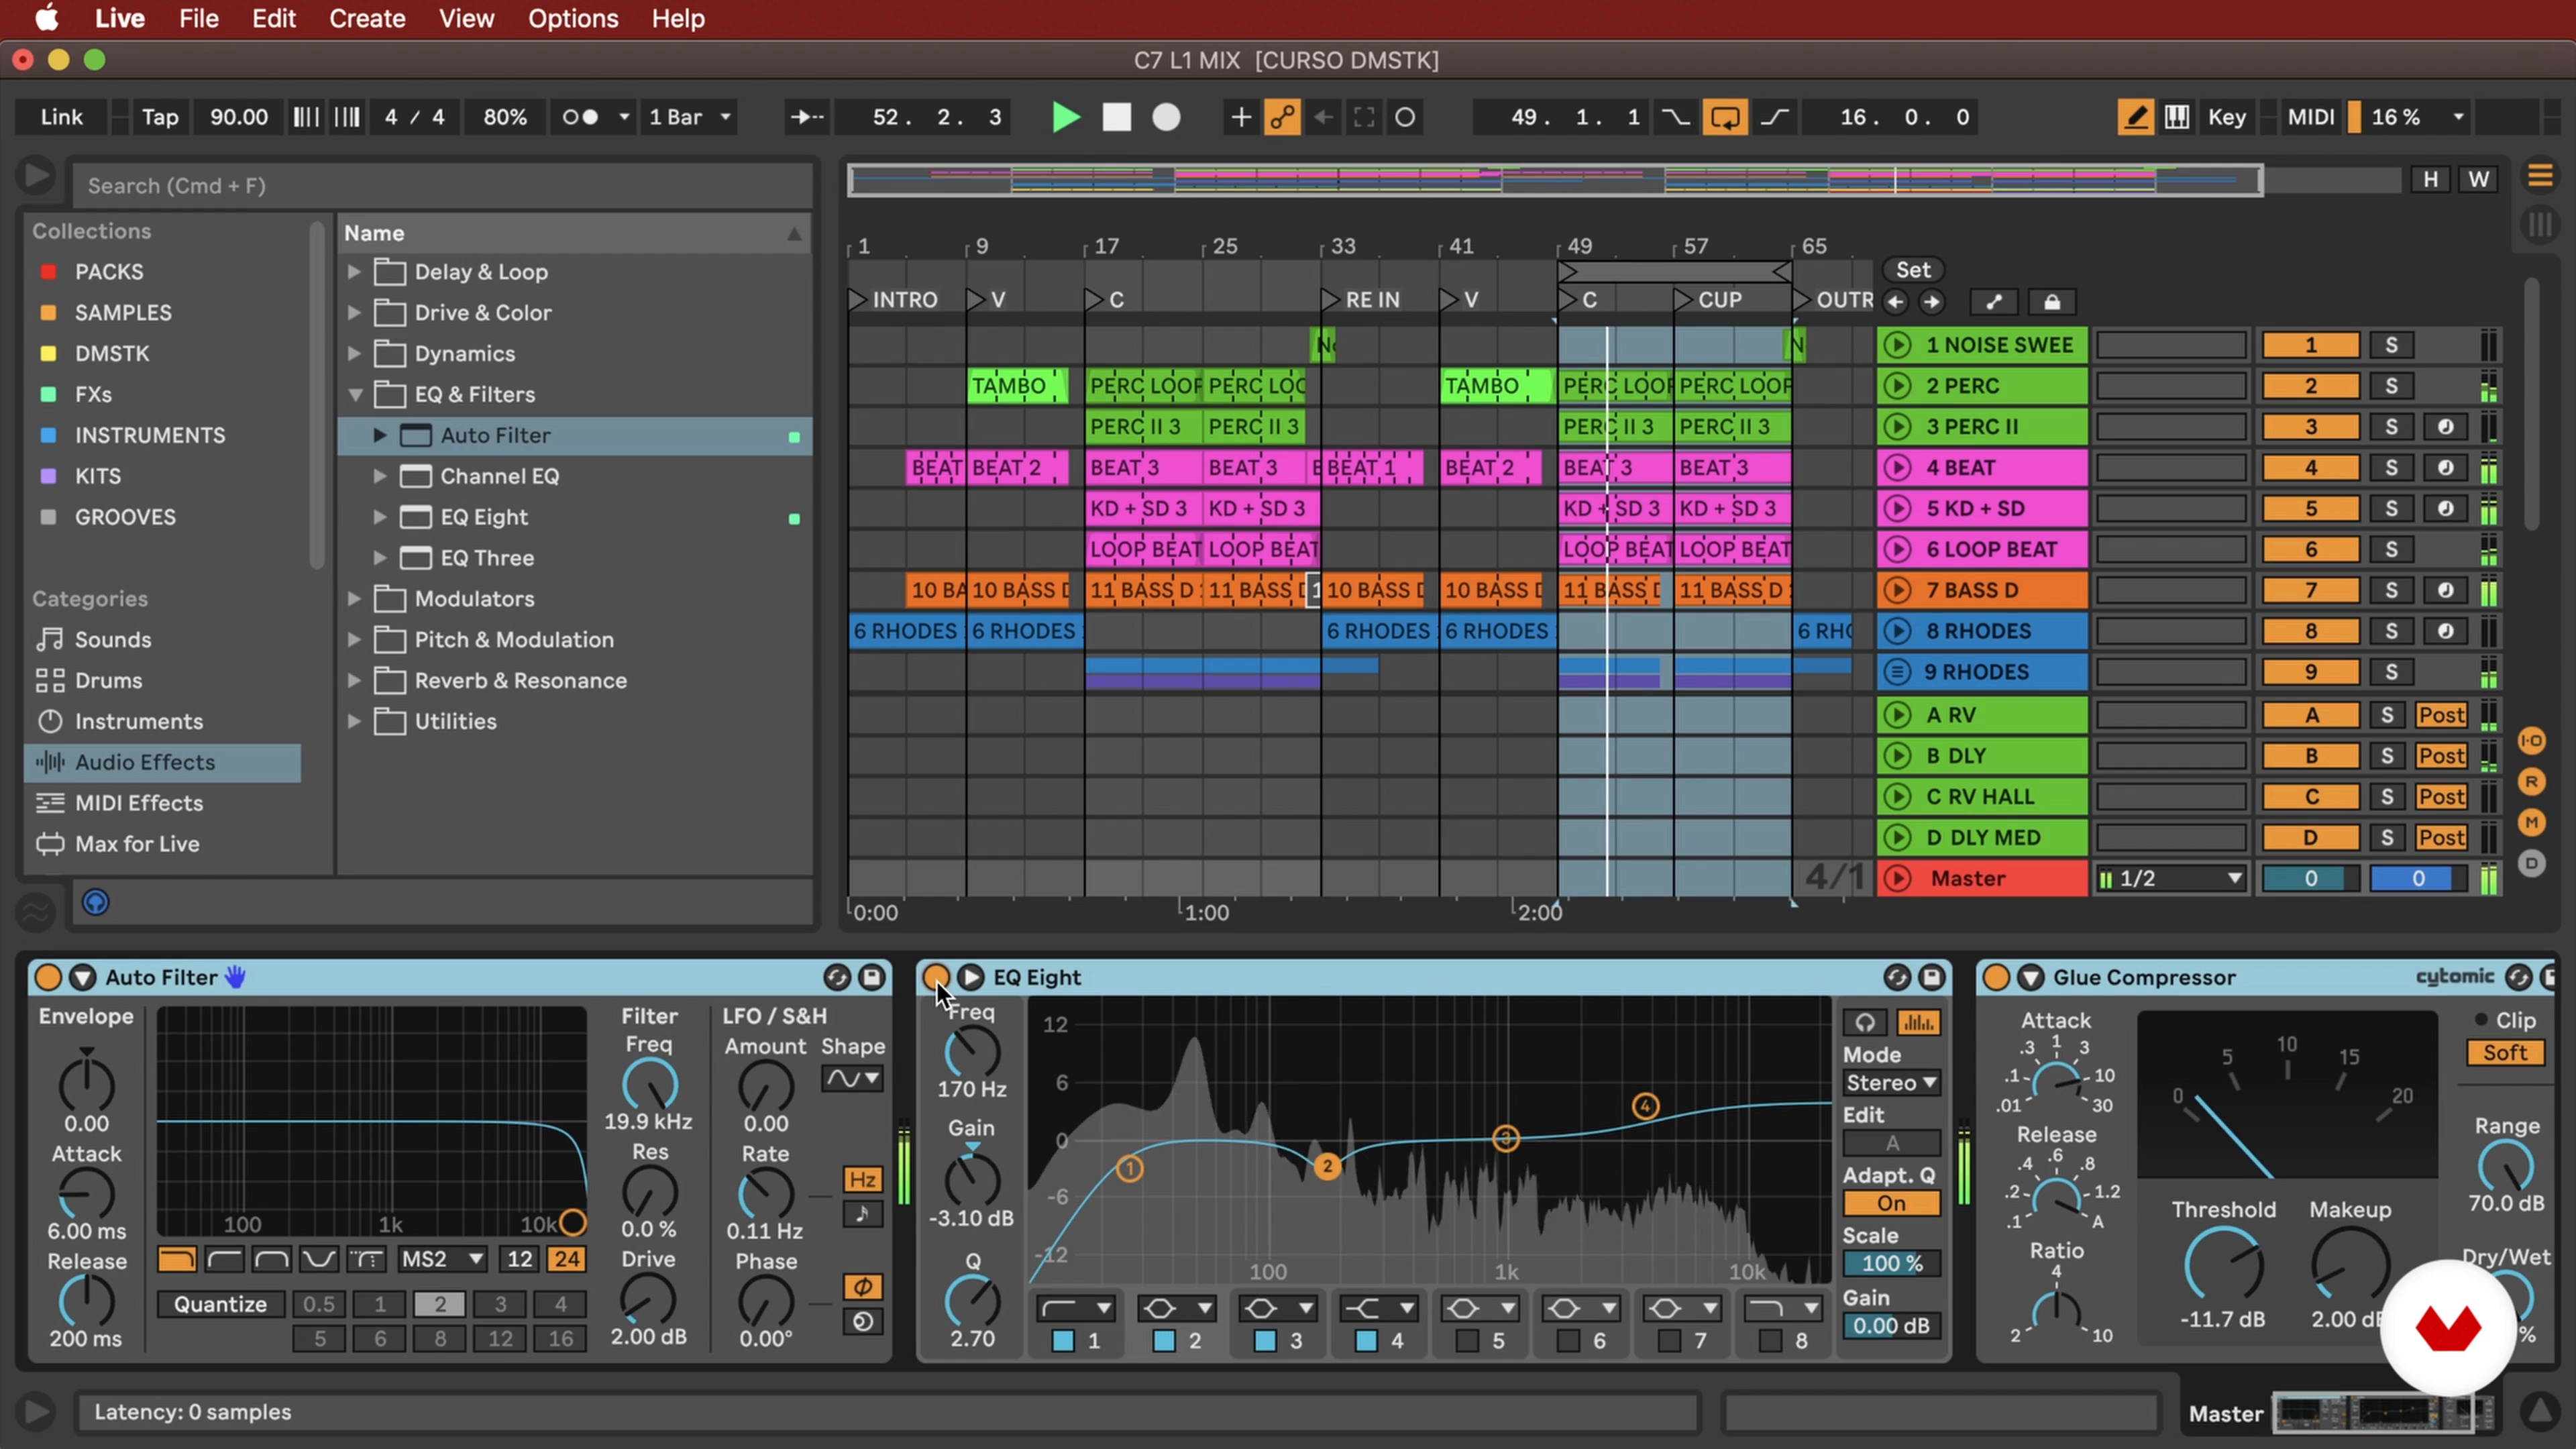
Task: Save Auto Filter preset disk icon
Action: coord(871,977)
